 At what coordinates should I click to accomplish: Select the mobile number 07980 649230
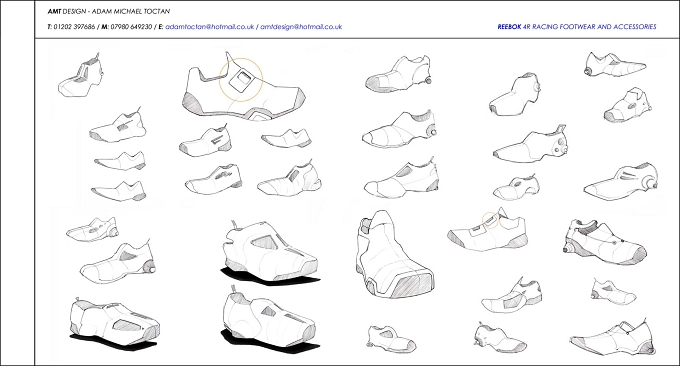131,27
